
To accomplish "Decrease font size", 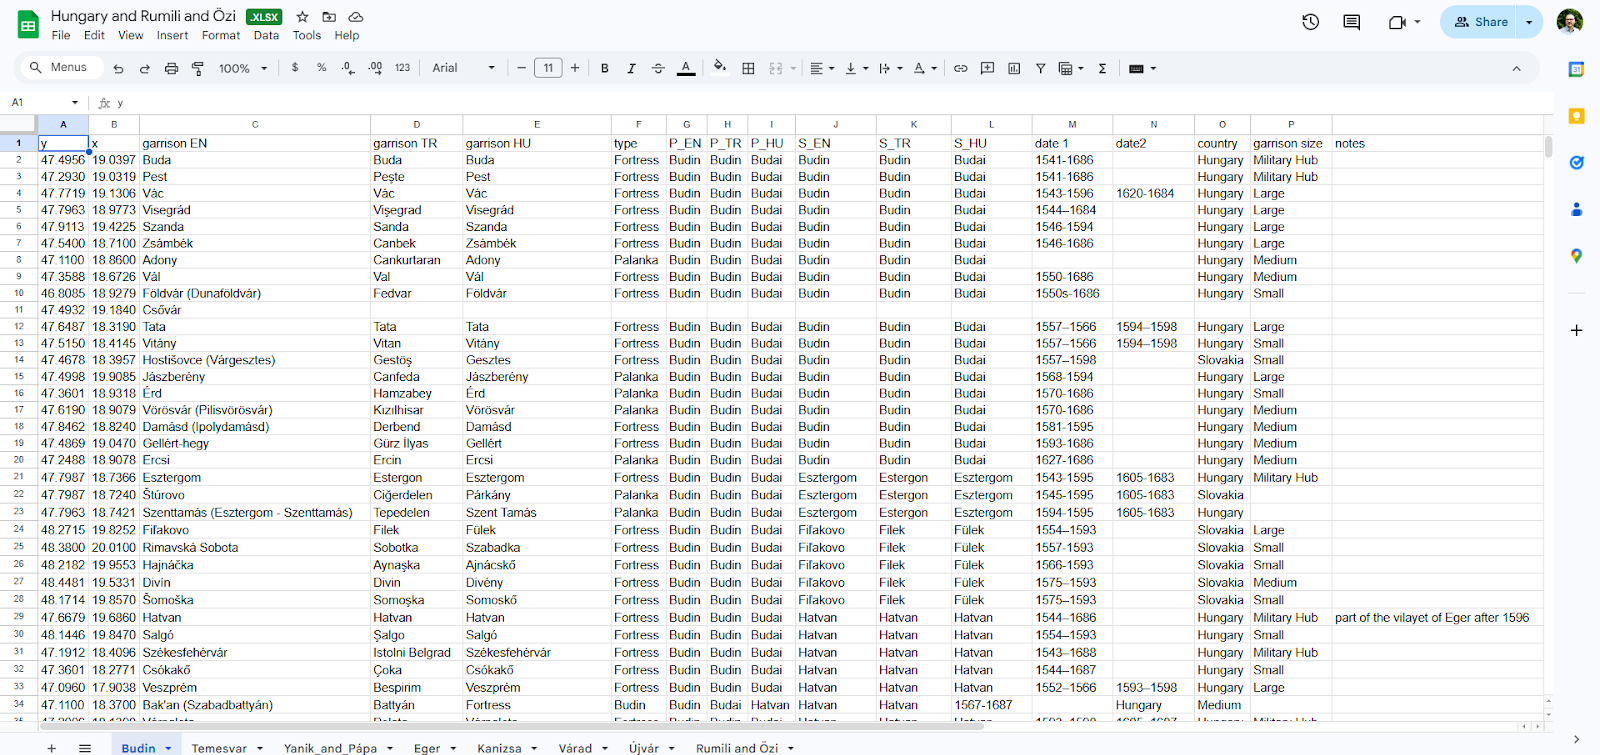I will [521, 68].
